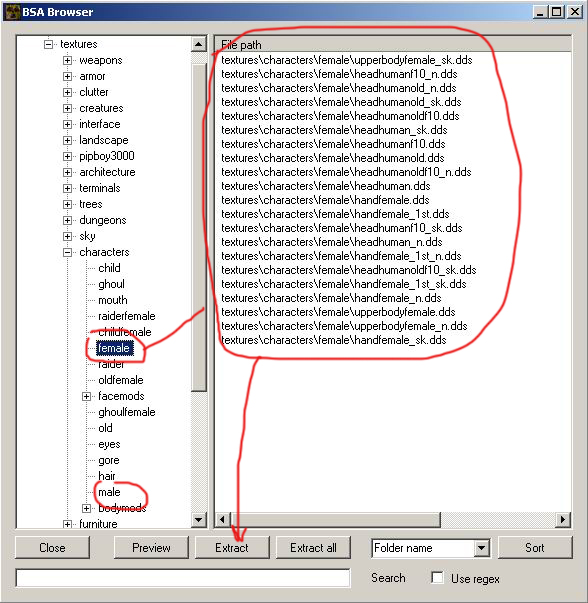Click the Extract all button
Image resolution: width=588 pixels, height=603 pixels.
tap(313, 548)
